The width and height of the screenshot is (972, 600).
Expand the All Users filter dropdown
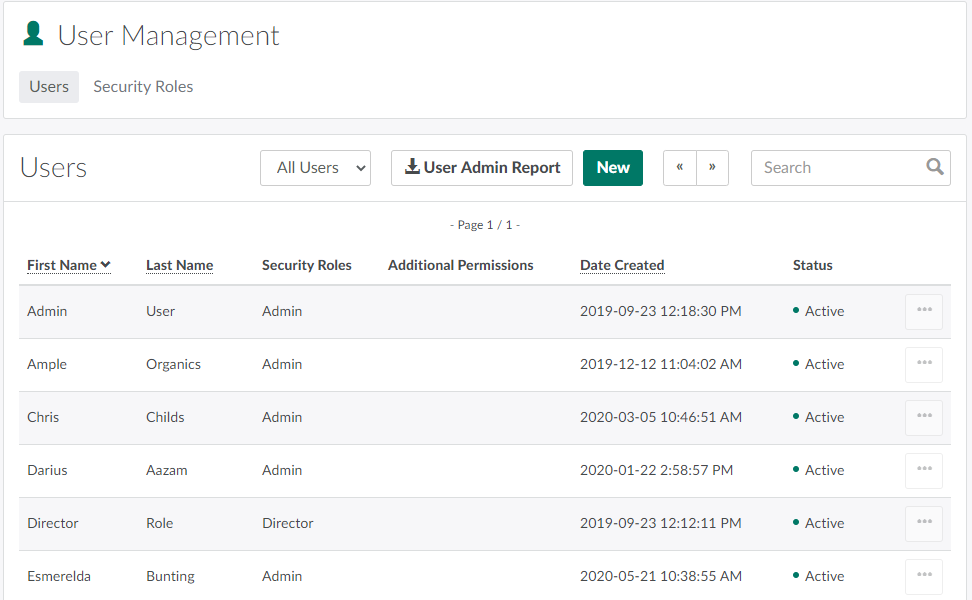point(315,168)
